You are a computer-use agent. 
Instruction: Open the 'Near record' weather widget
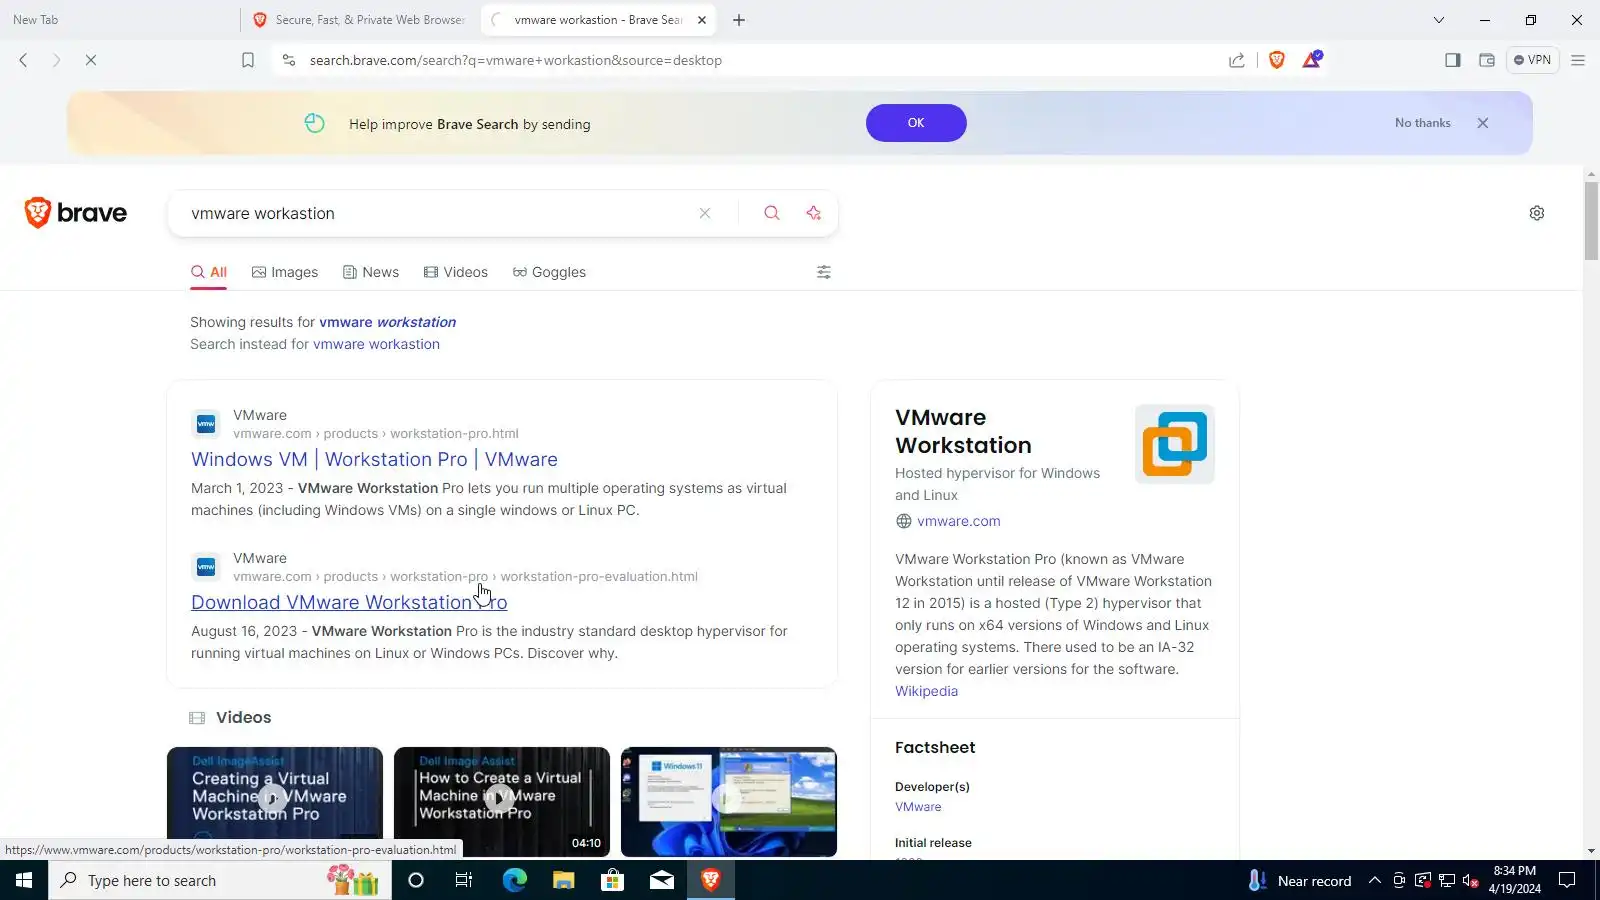(x=1299, y=880)
